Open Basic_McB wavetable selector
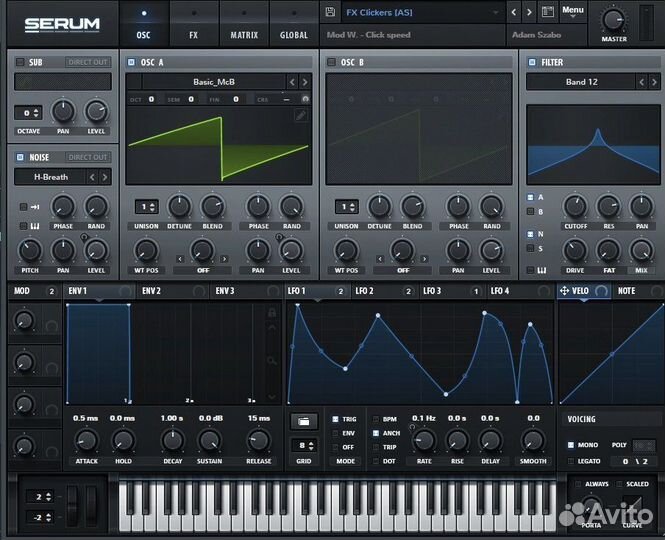This screenshot has height=540, width=665. (x=214, y=82)
